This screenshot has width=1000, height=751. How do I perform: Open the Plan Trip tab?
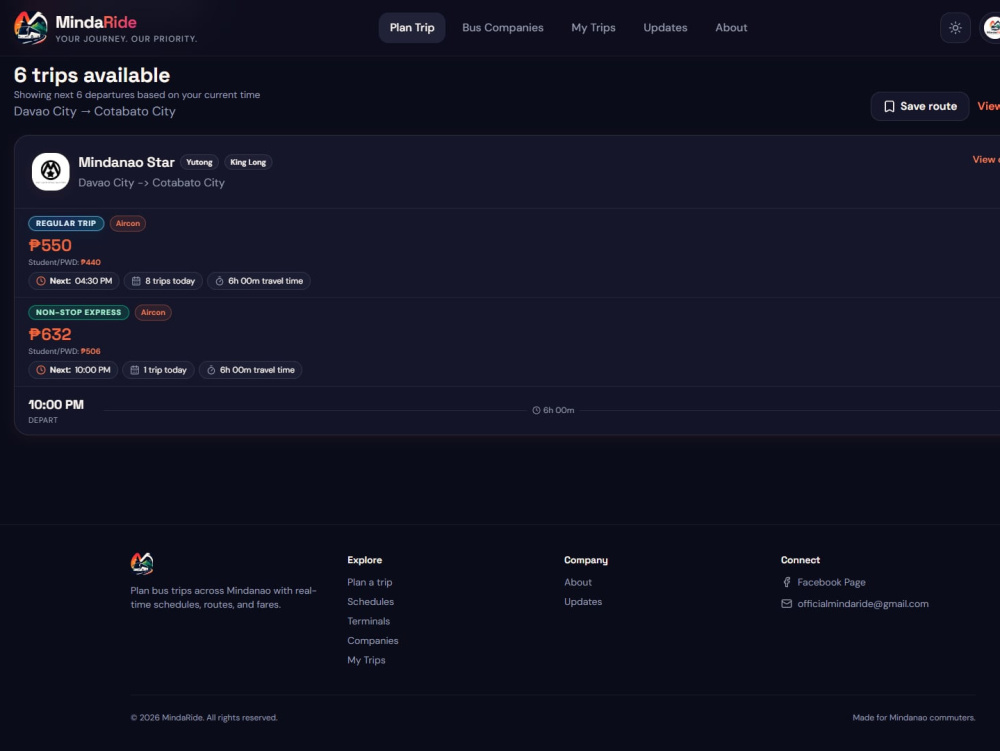(412, 27)
